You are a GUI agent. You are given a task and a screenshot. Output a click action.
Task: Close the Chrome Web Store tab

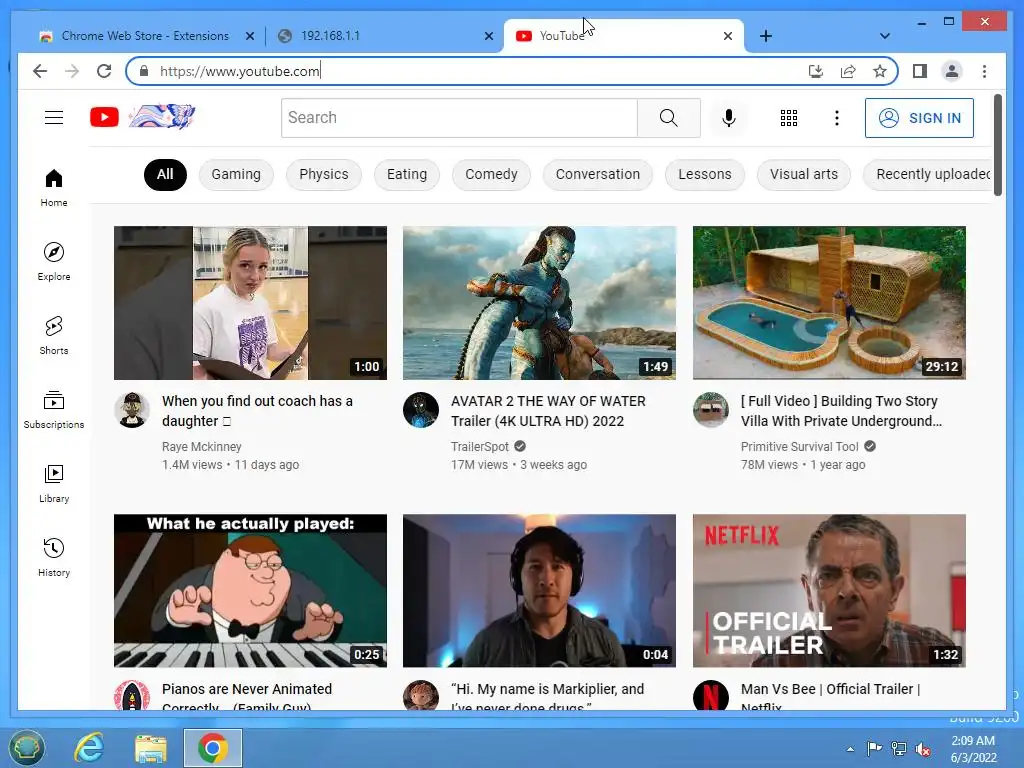coord(249,36)
